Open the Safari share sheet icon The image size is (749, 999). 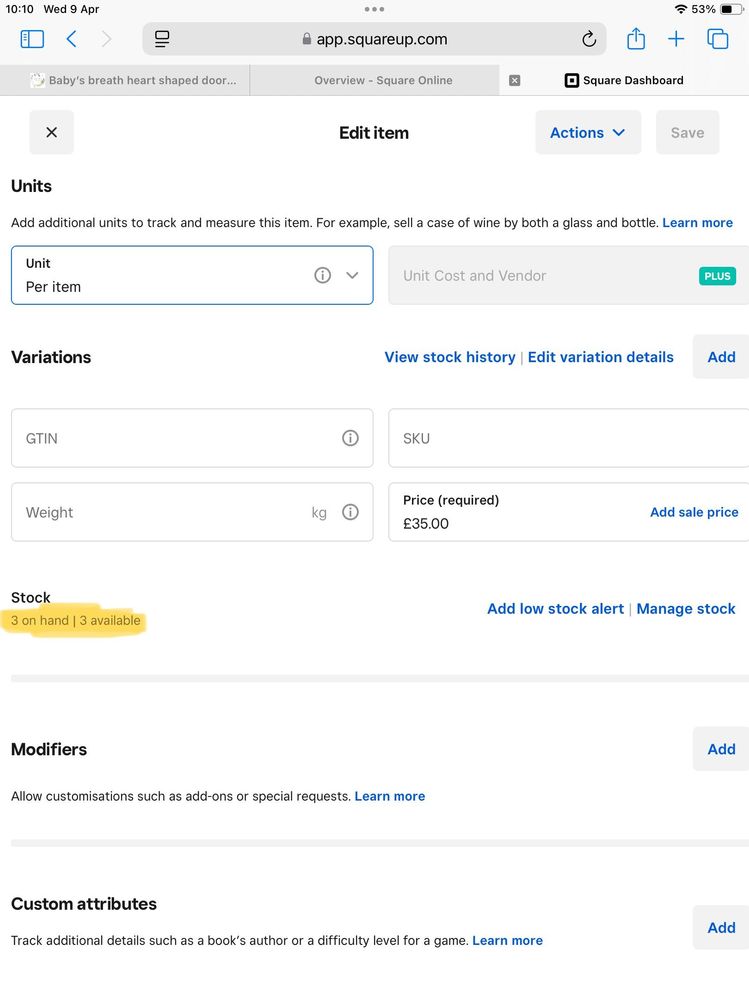tap(636, 39)
